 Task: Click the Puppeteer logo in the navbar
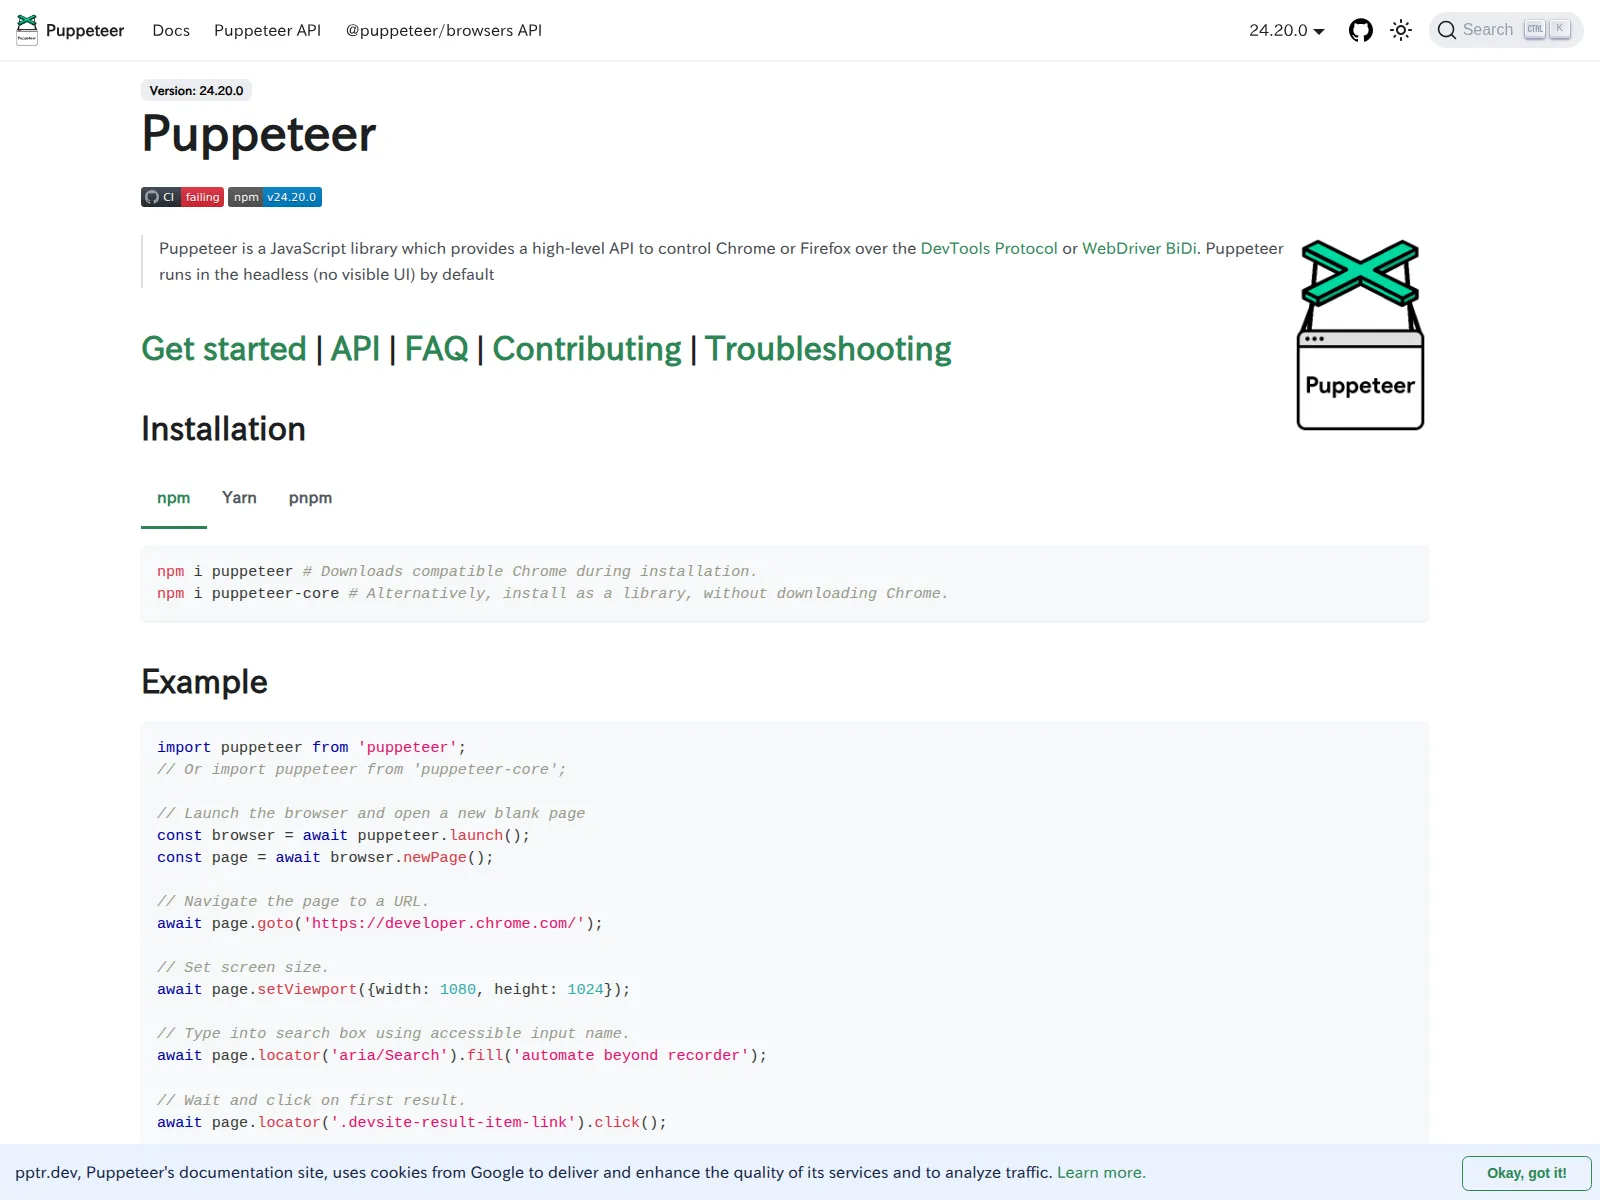[x=28, y=30]
